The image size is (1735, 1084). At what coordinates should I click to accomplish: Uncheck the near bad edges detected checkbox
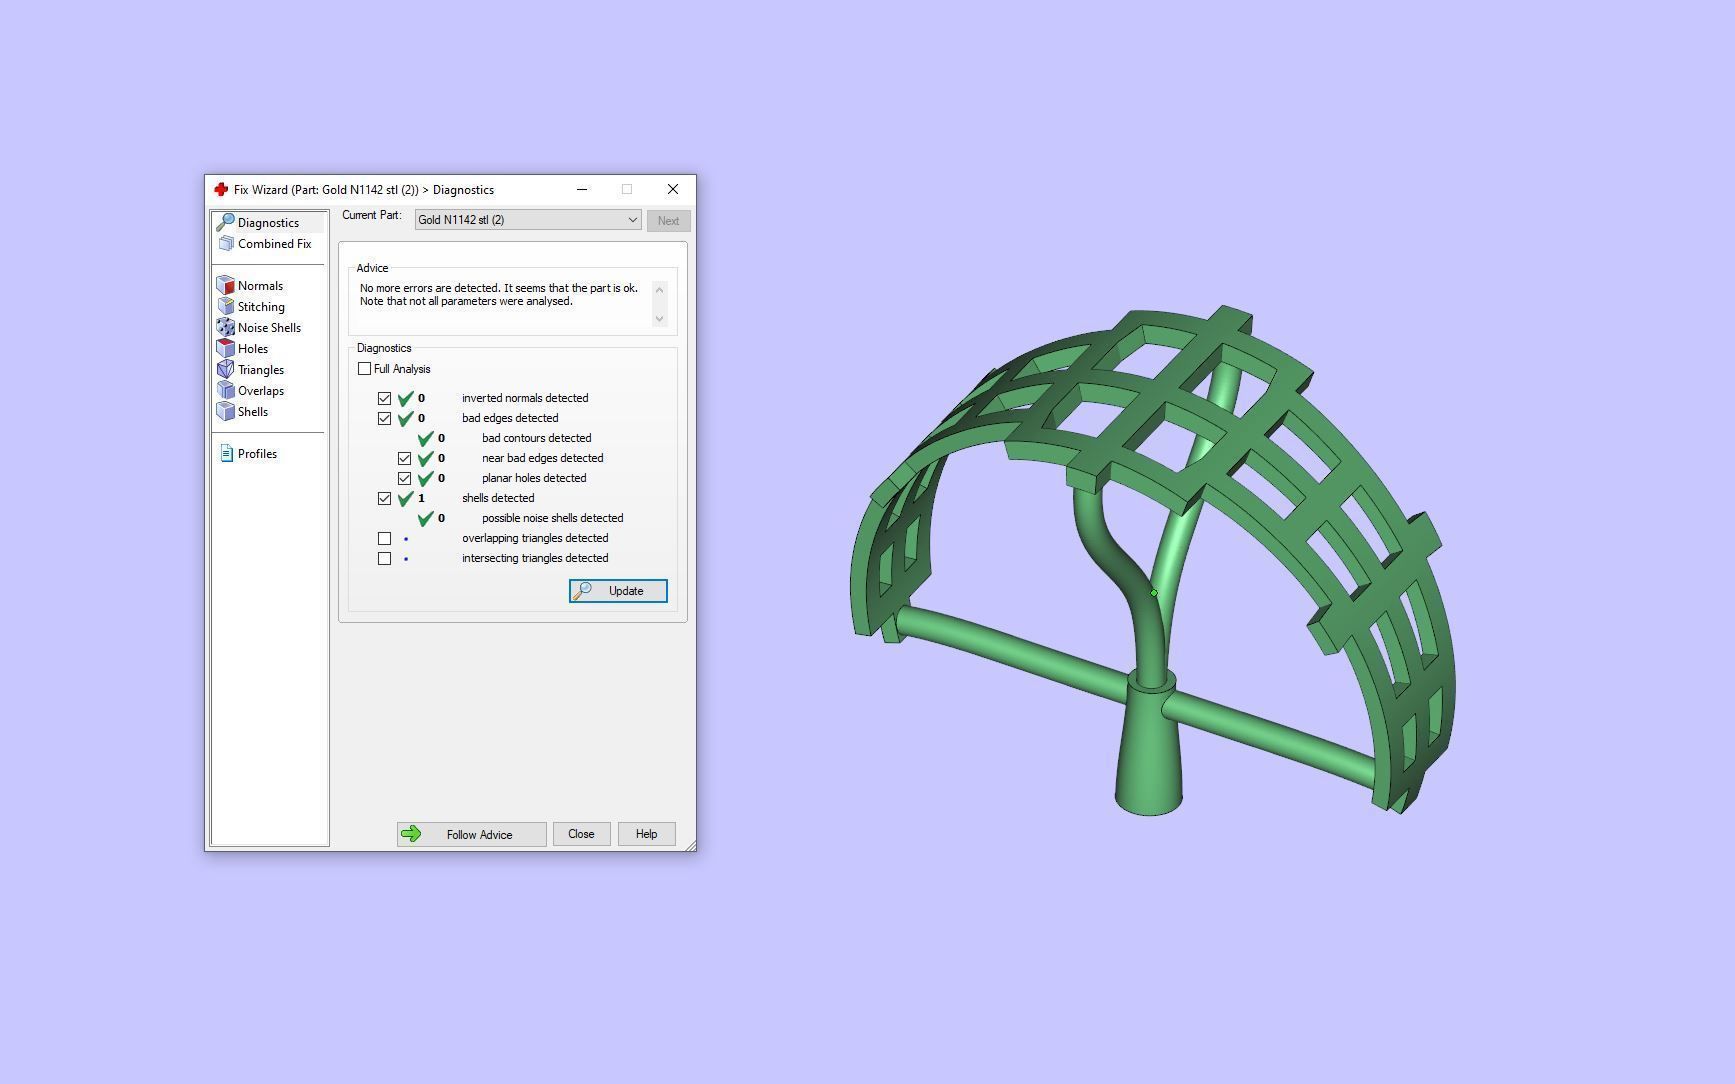[x=404, y=458]
